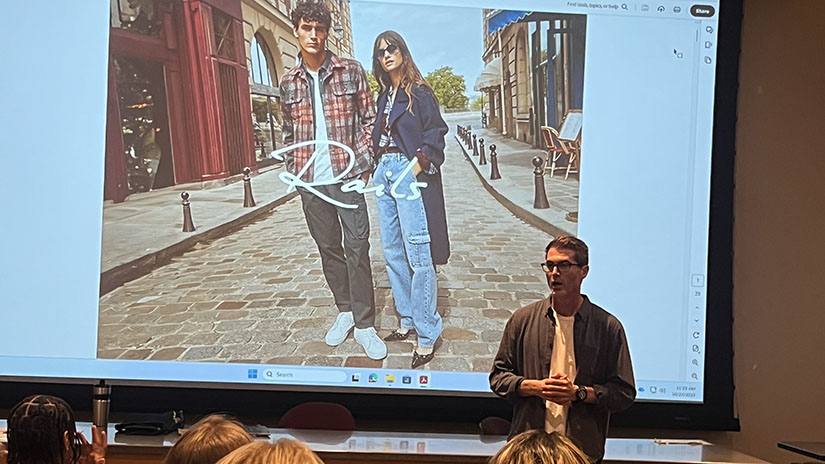
Task: Open the page display options icon
Action: point(696,348)
